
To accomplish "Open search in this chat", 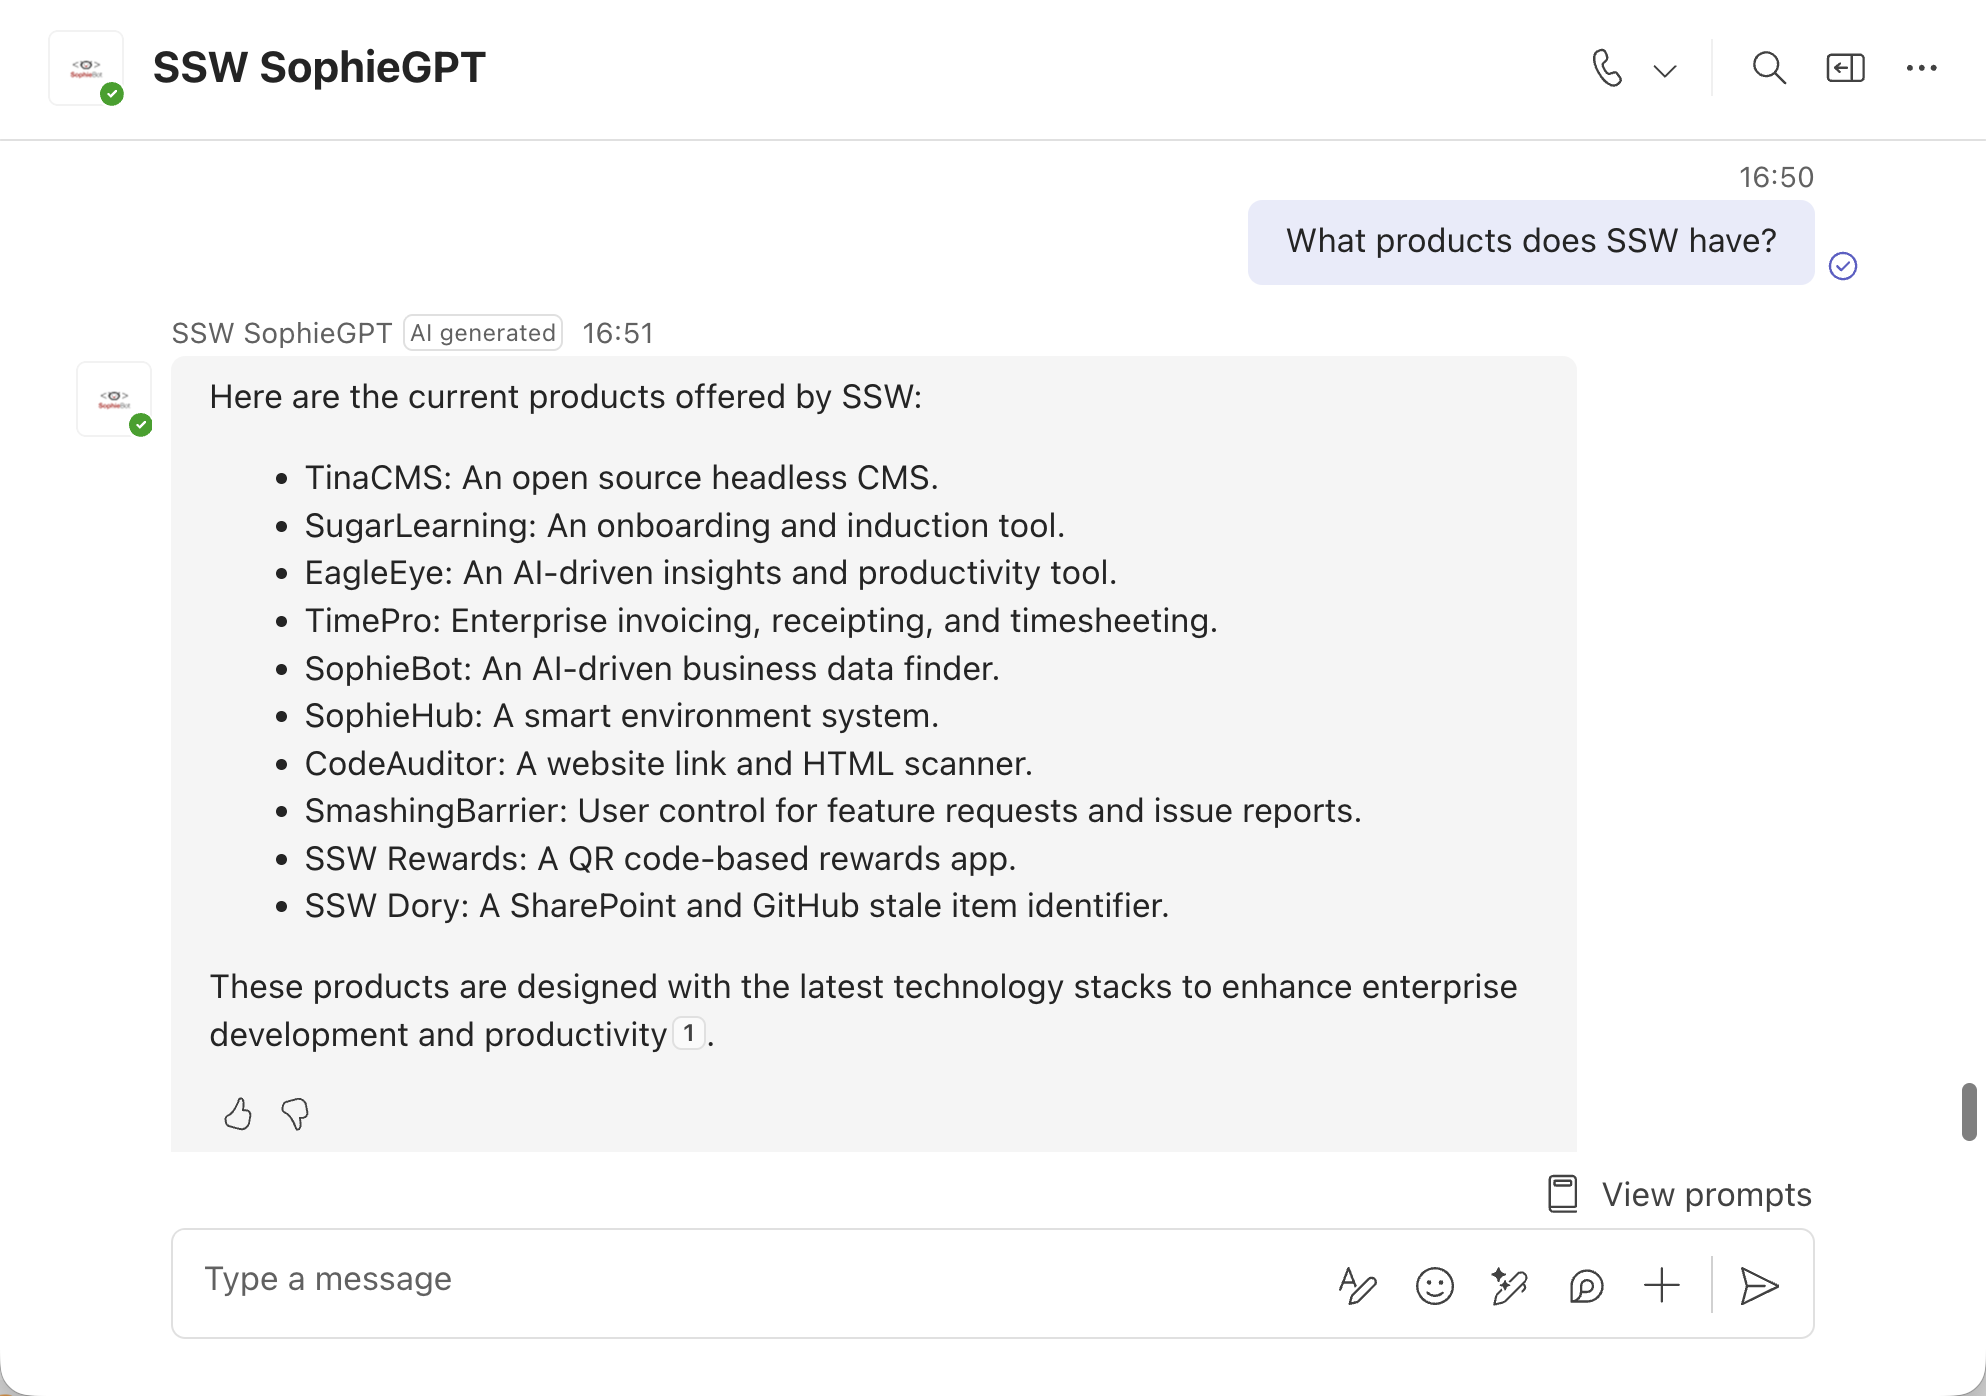I will 1768,69.
